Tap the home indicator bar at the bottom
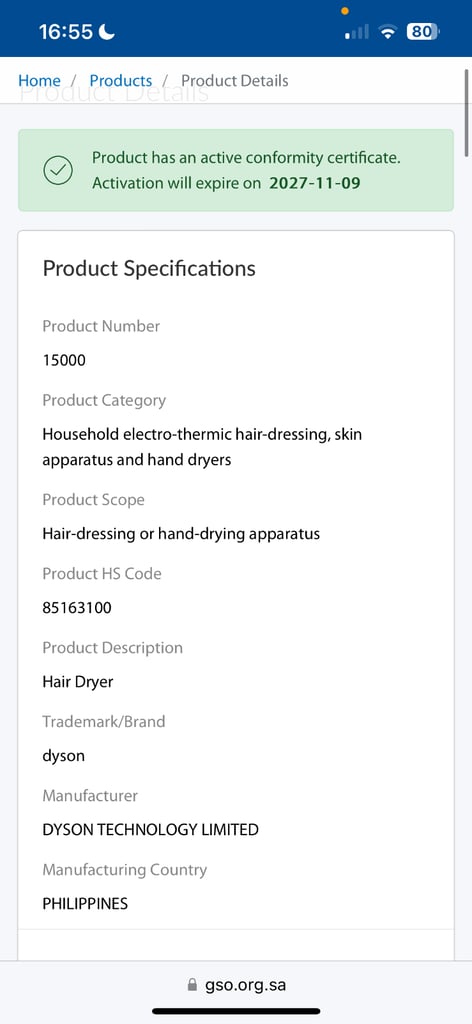 tap(236, 1012)
